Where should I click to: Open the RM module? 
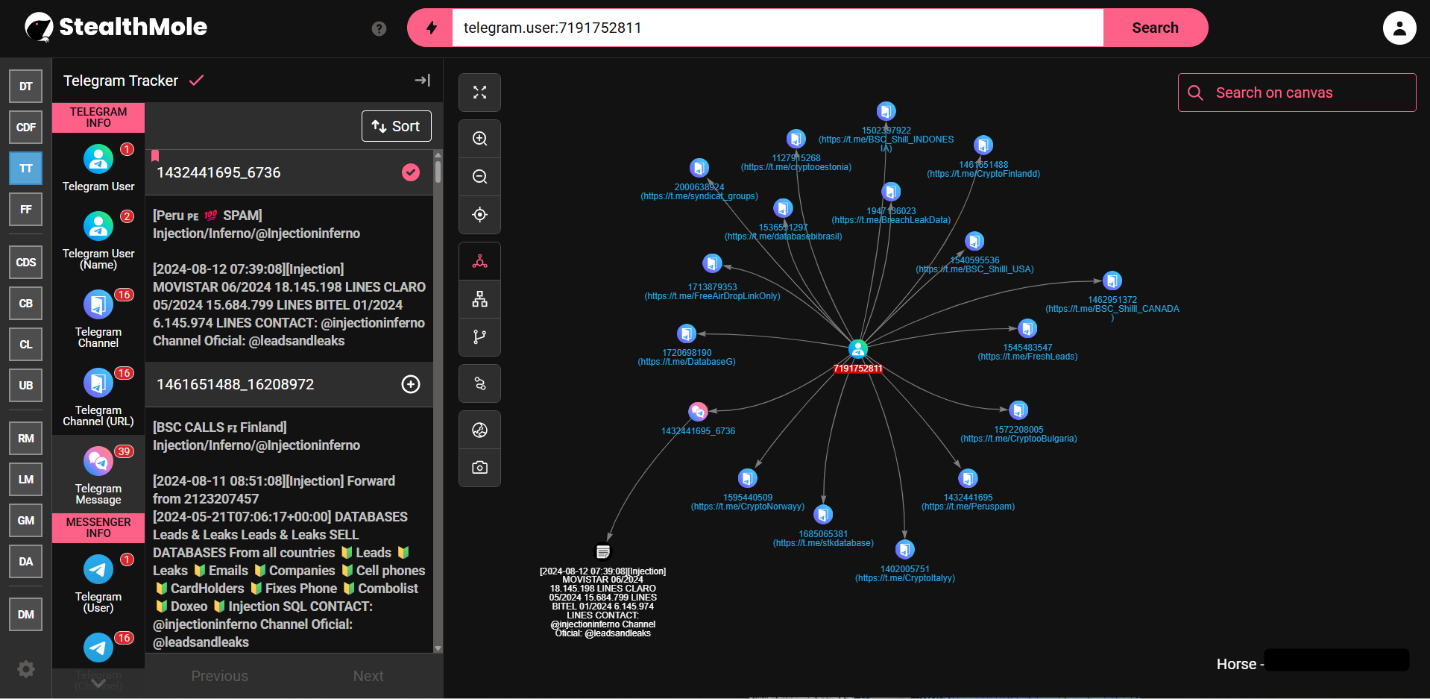(x=26, y=438)
